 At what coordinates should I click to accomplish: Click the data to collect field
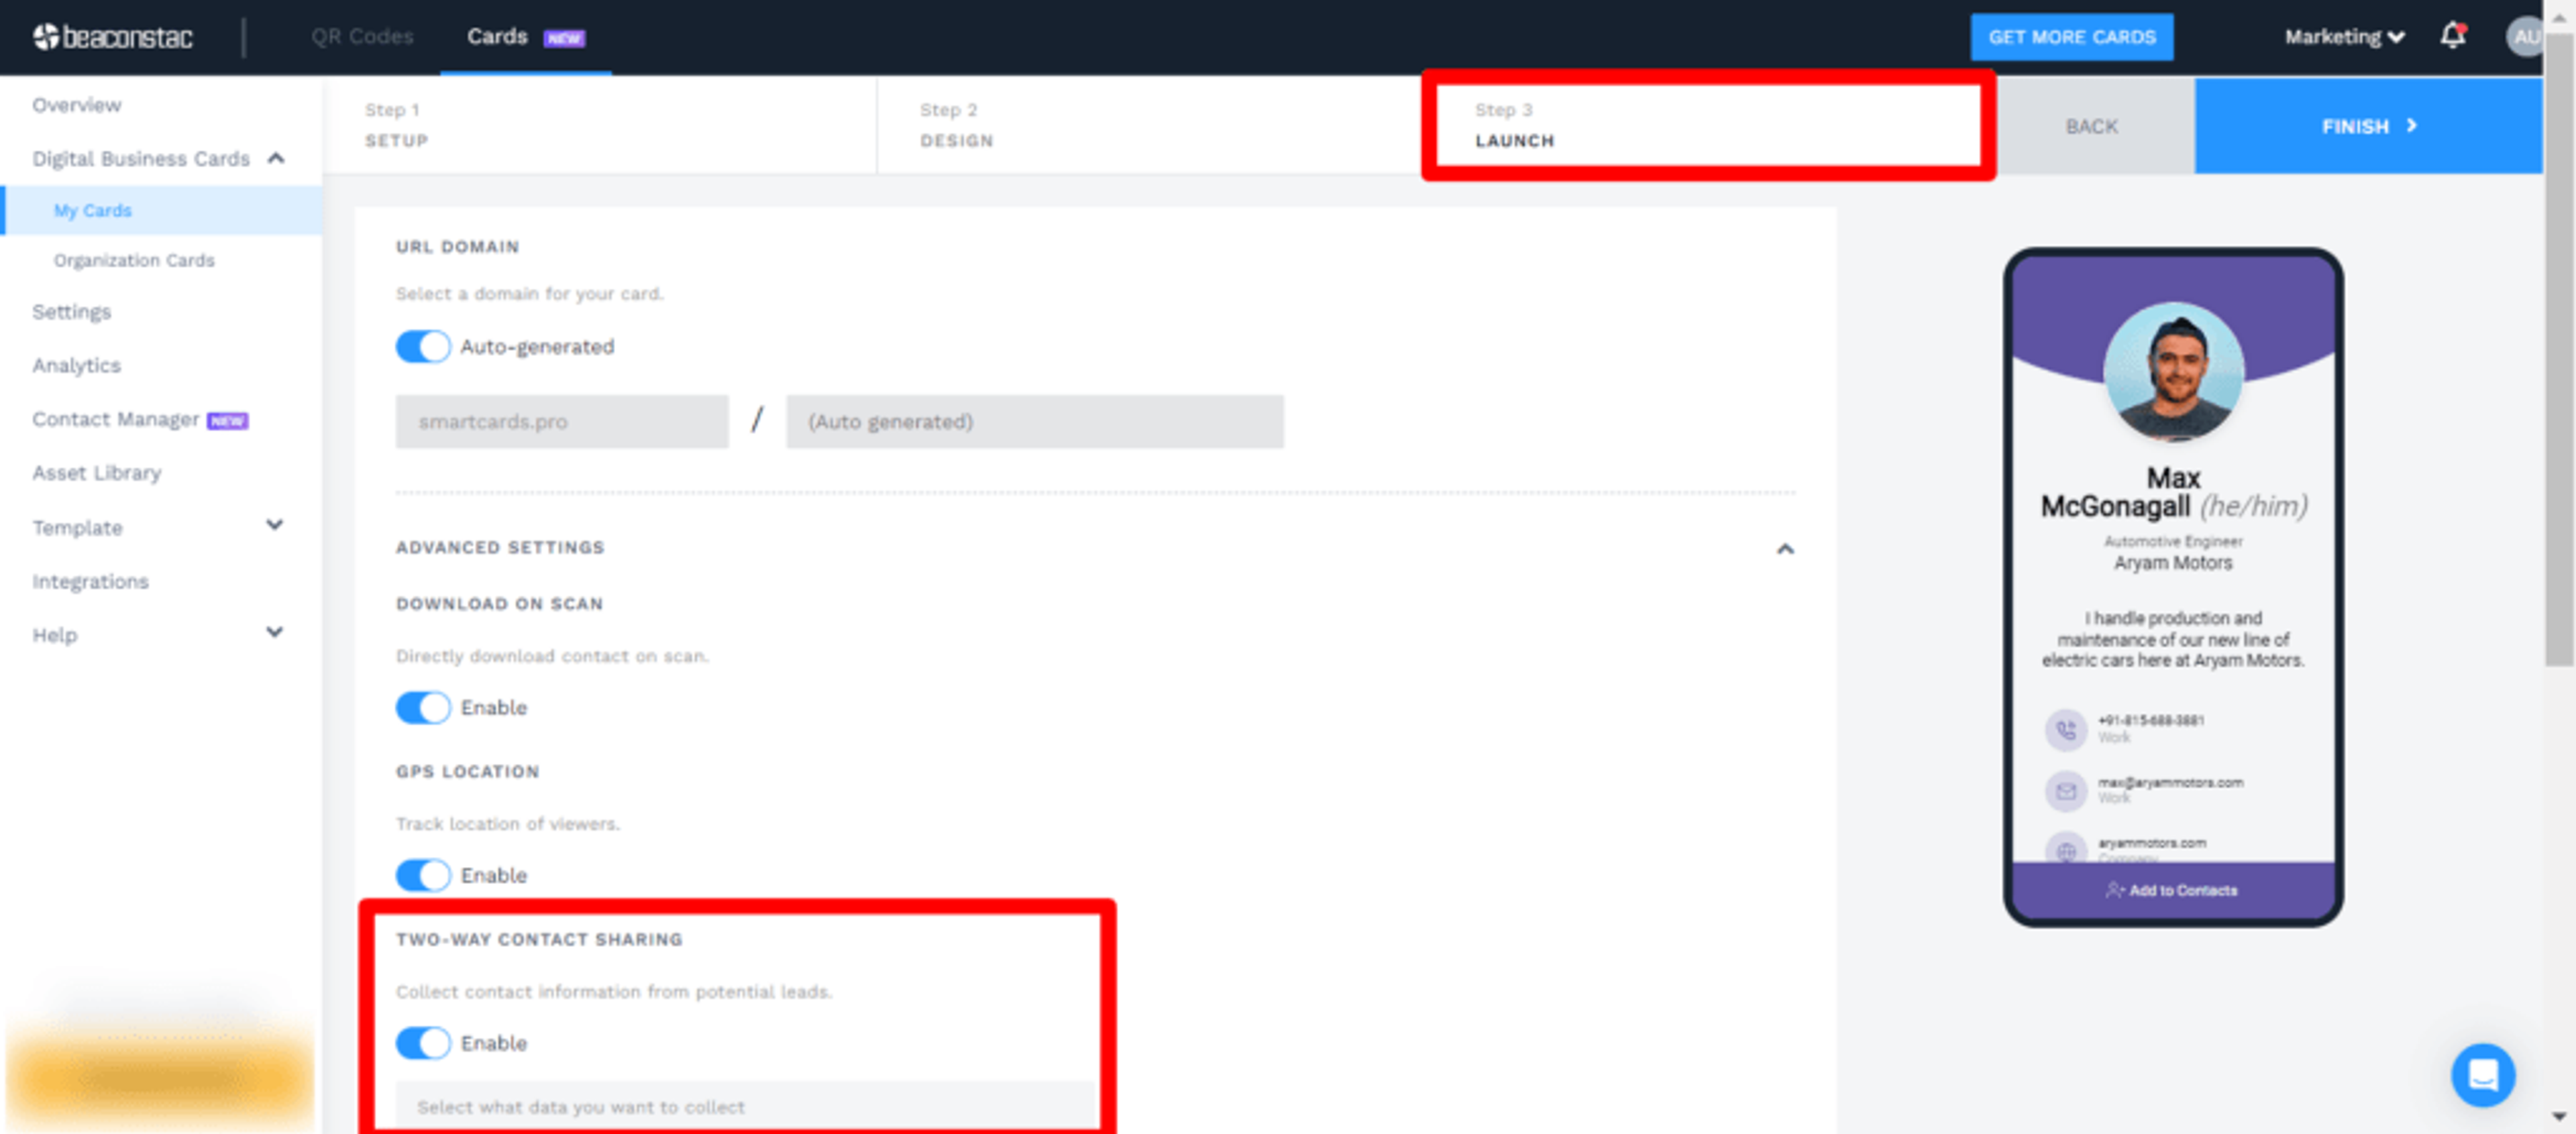[x=745, y=1106]
